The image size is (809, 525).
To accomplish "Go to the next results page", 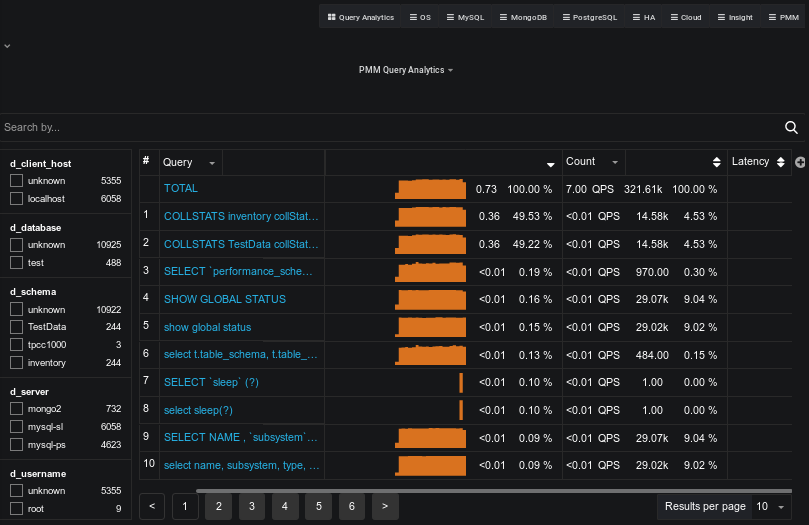I will pyautogui.click(x=385, y=507).
